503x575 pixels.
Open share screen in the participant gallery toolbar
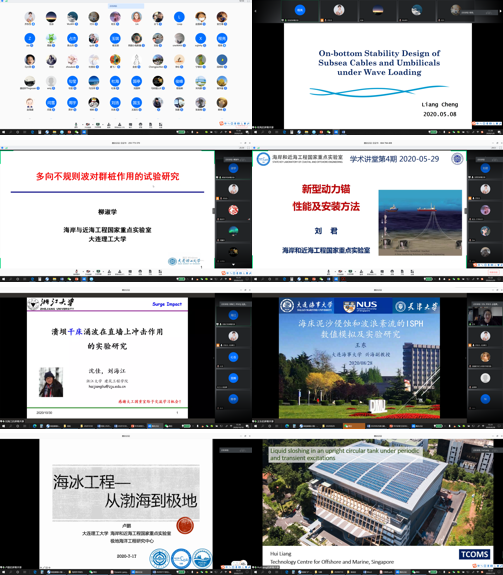coord(98,125)
